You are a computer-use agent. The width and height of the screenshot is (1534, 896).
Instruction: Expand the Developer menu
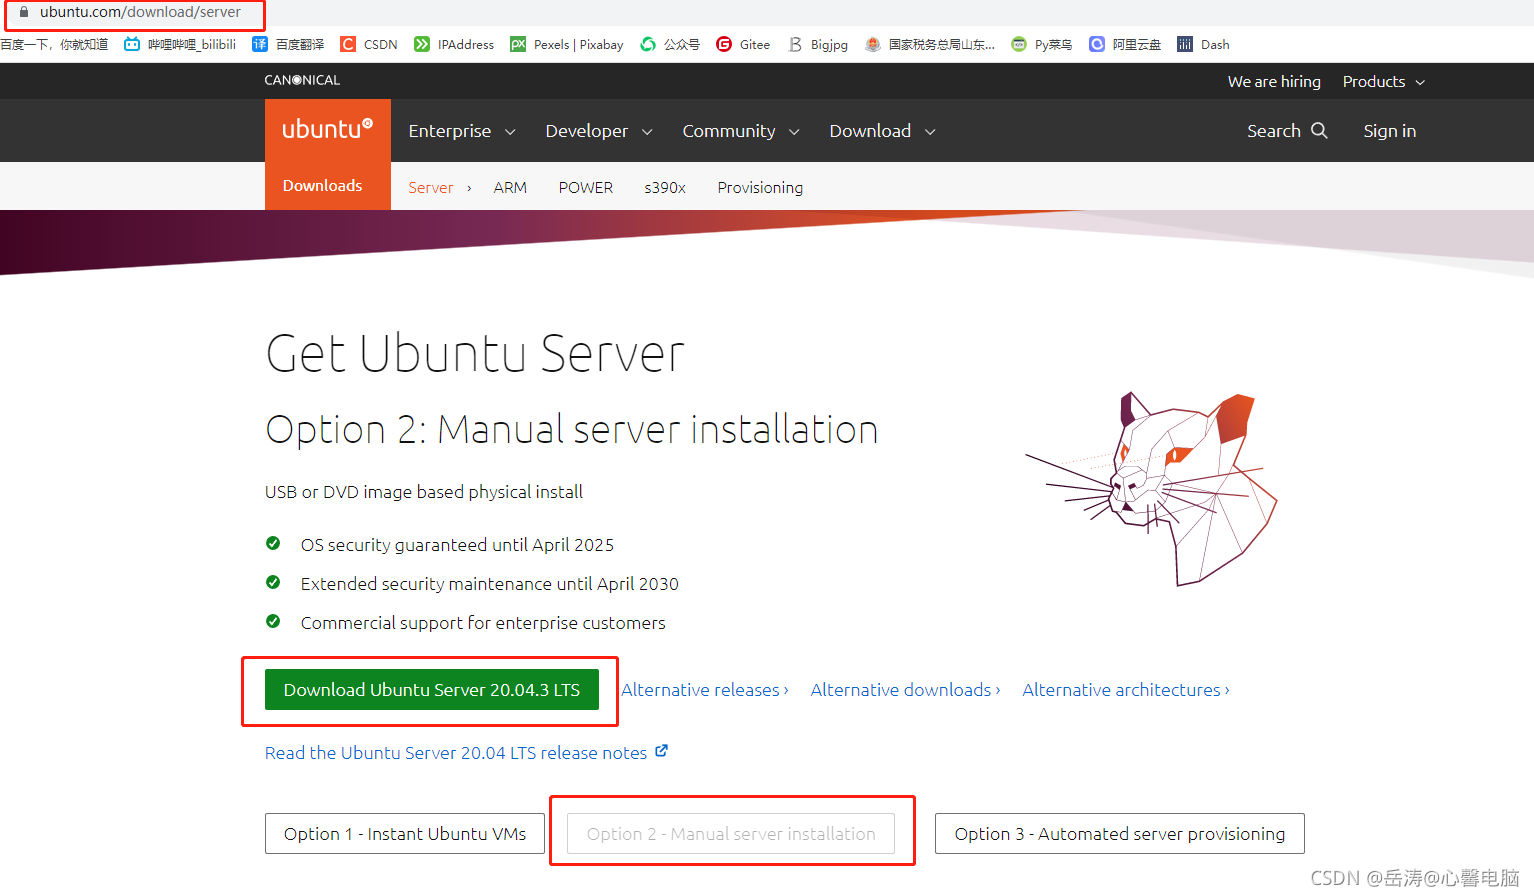tap(599, 131)
